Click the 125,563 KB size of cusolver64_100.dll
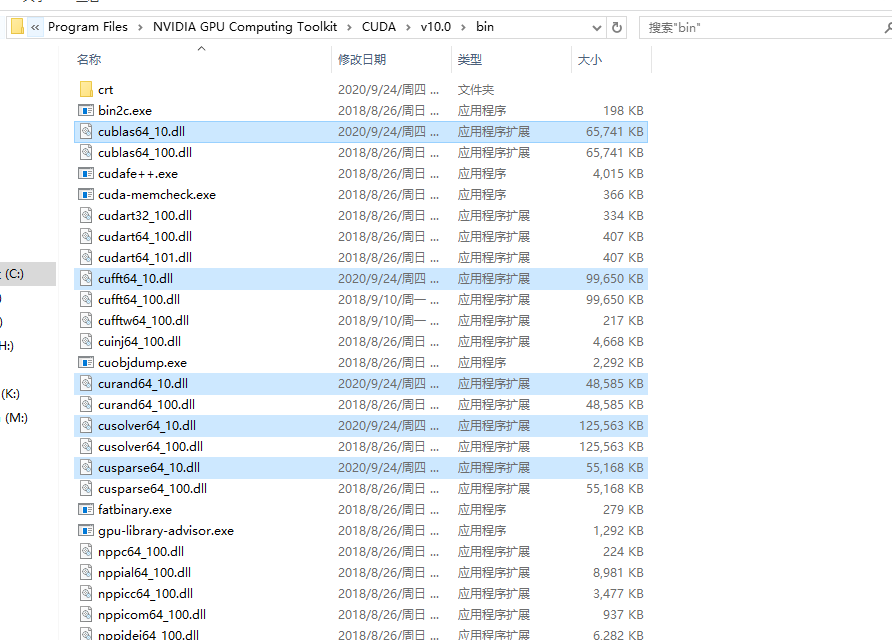892x640 pixels. pyautogui.click(x=611, y=447)
